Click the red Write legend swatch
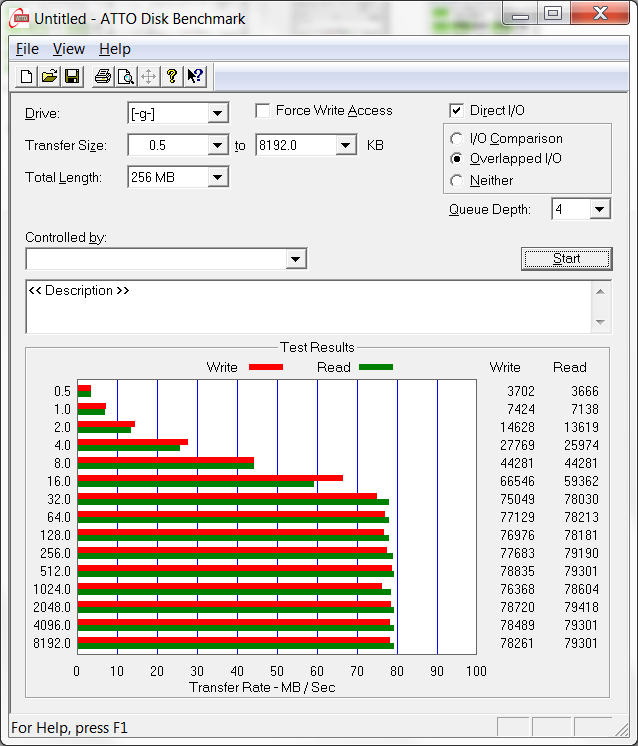638x746 pixels. pyautogui.click(x=265, y=367)
